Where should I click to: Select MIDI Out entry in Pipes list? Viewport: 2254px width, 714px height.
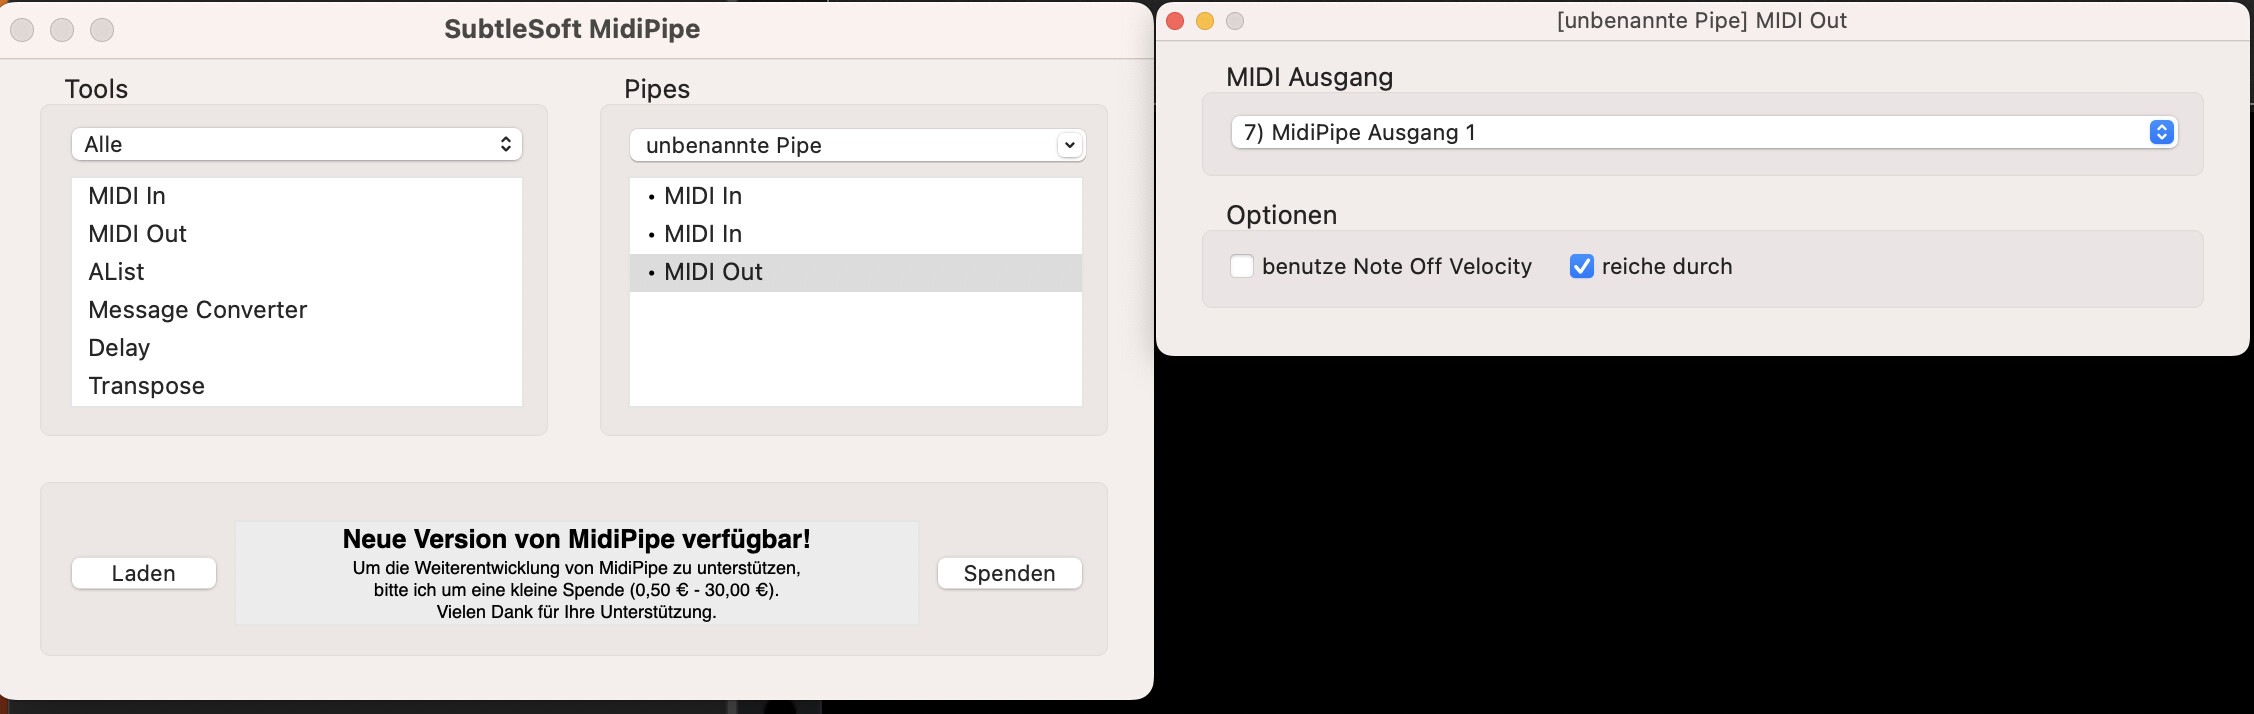[856, 272]
